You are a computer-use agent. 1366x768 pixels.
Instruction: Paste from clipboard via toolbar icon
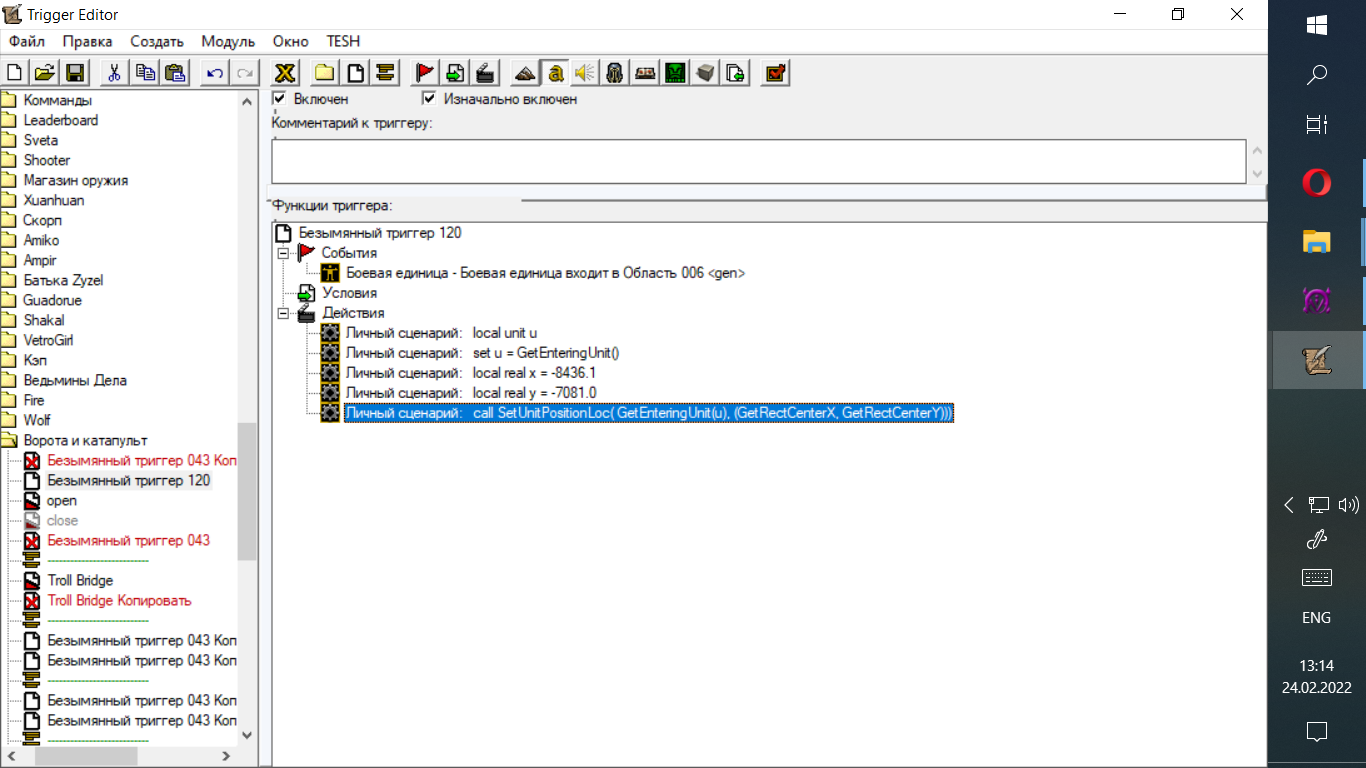tap(176, 73)
